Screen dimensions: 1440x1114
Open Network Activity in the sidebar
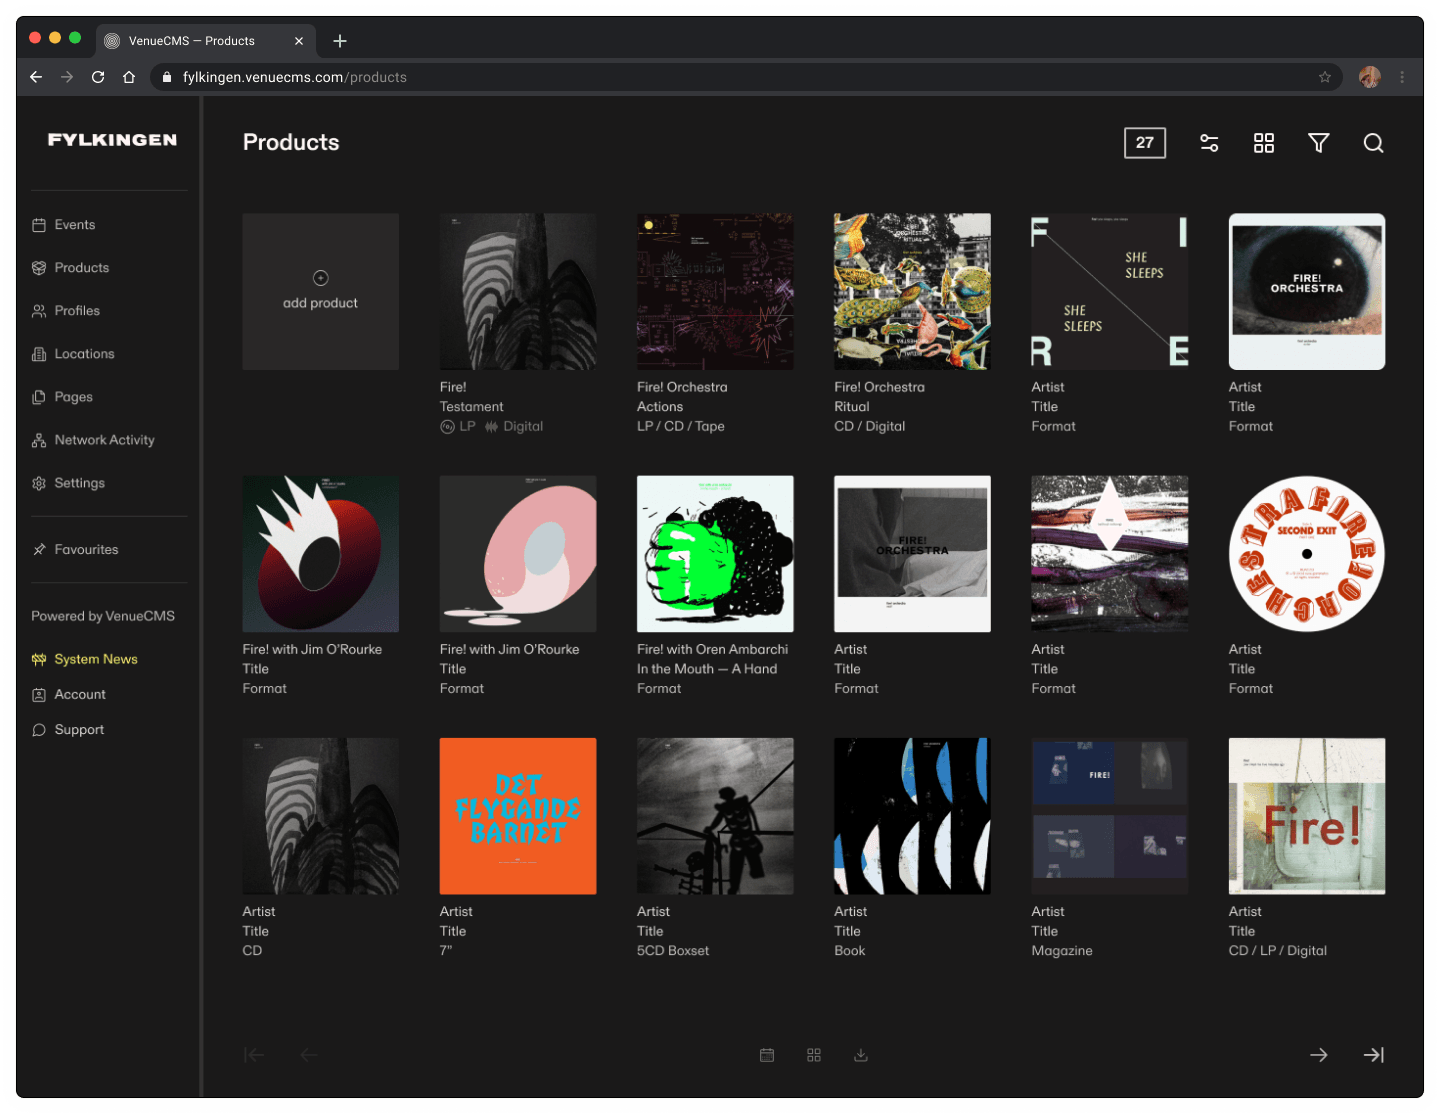[93, 440]
